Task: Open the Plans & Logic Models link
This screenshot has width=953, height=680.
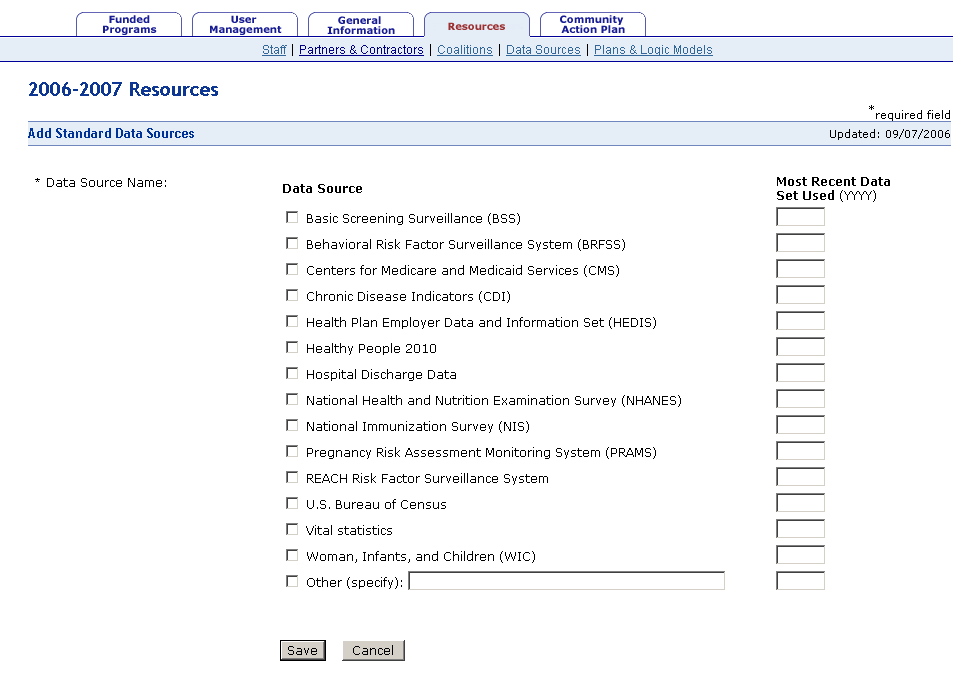Action: (653, 50)
